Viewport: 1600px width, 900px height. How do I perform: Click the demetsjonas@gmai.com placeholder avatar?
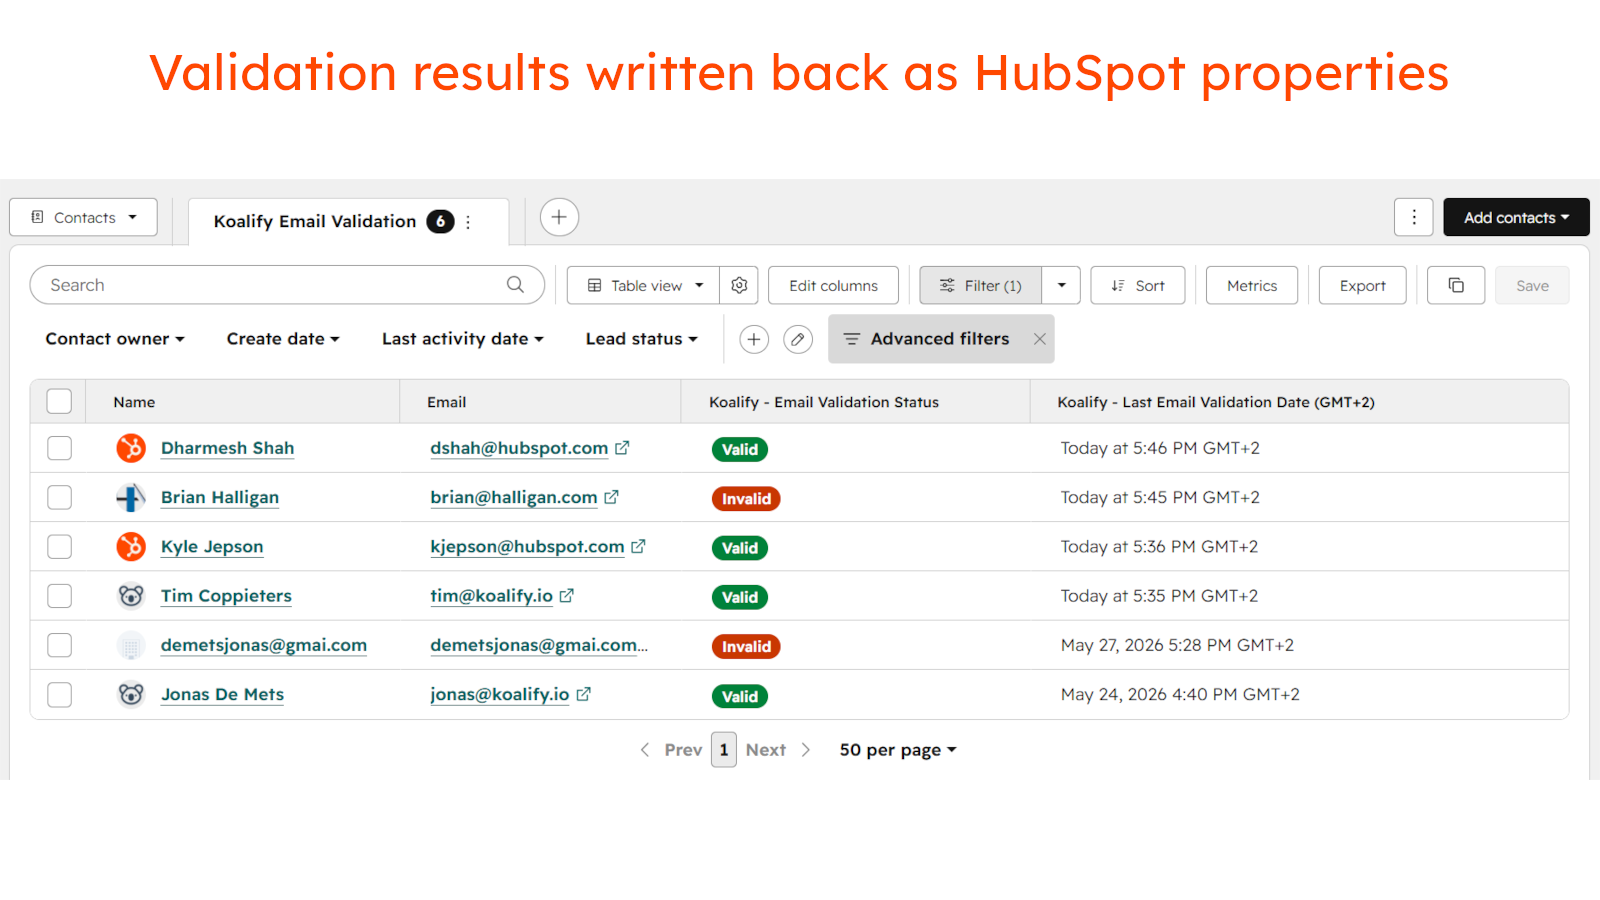(x=131, y=645)
